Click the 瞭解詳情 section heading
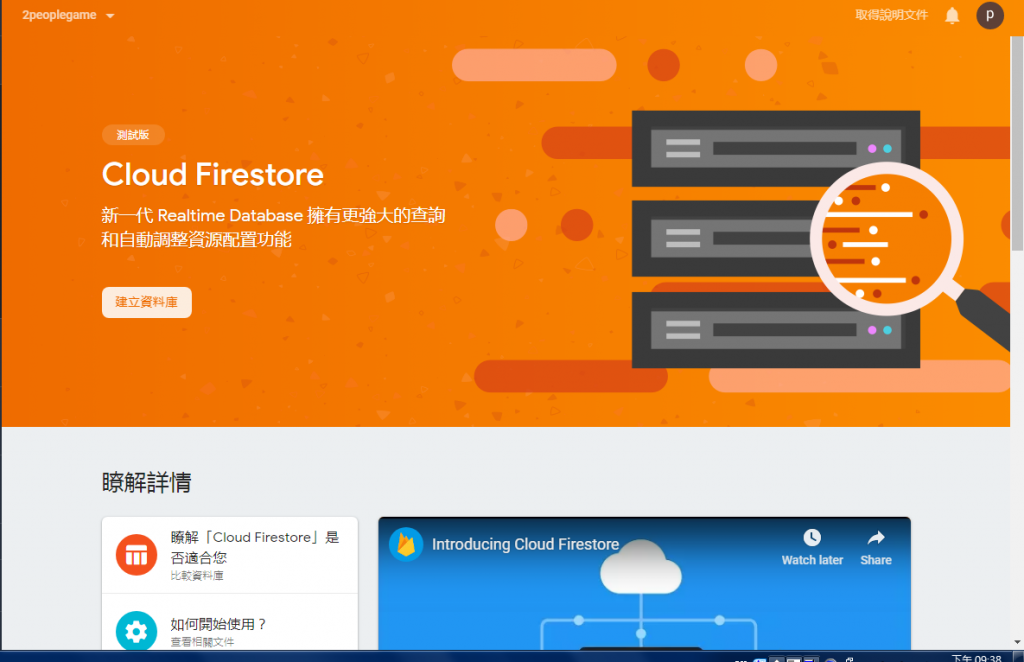1024x662 pixels. [x=147, y=482]
